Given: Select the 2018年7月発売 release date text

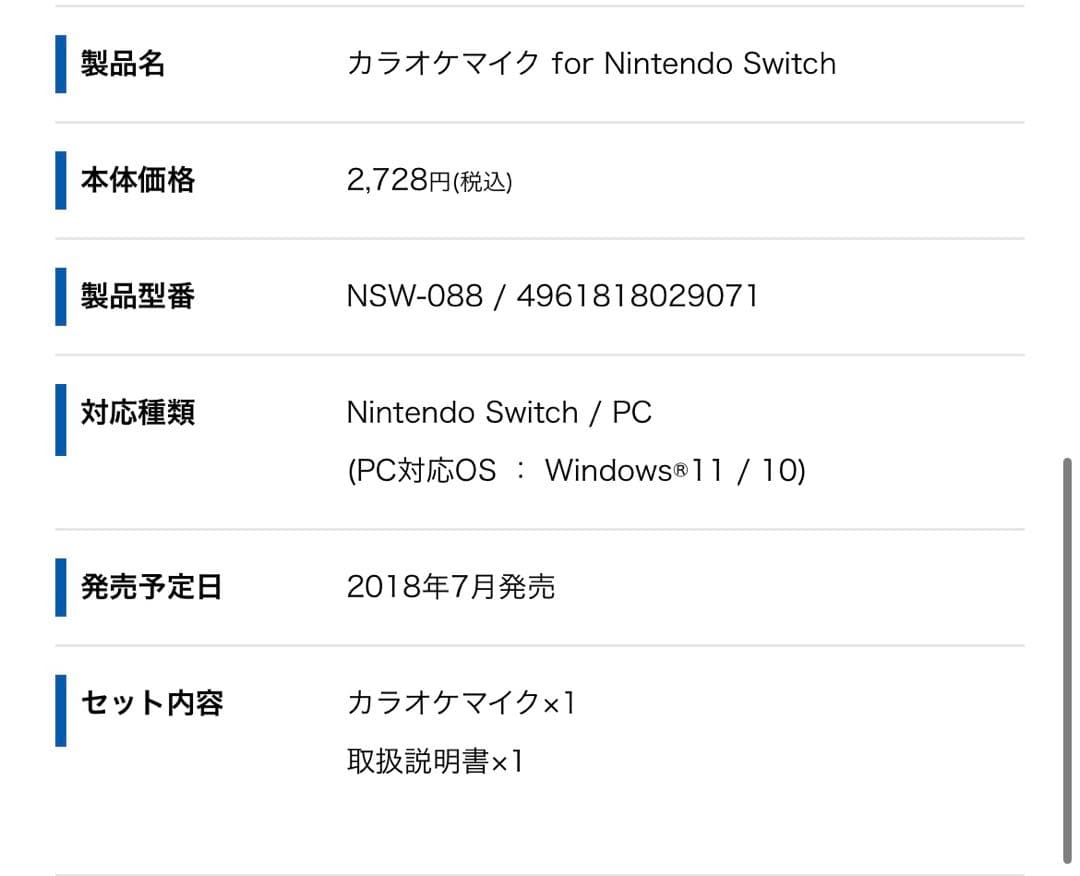Looking at the screenshot, I should (450, 587).
